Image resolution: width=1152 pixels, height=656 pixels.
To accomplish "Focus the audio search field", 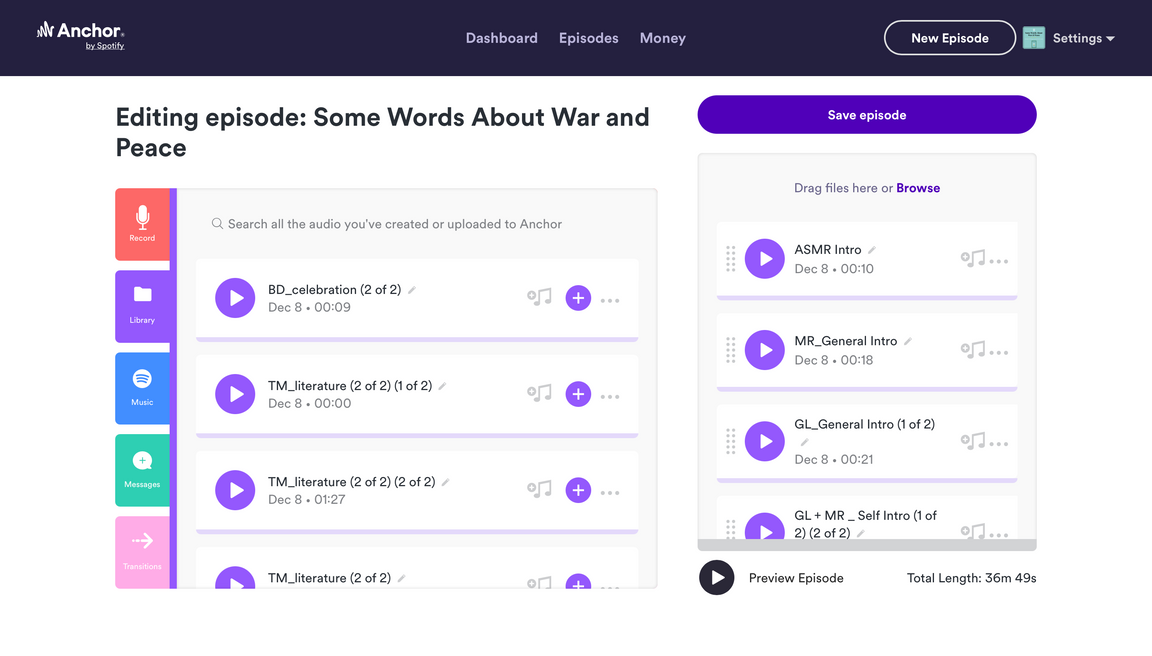I will point(417,224).
